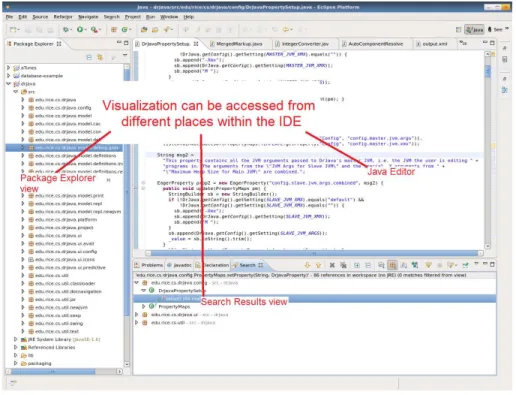Expand Referenced Libraries node

(x=15, y=347)
